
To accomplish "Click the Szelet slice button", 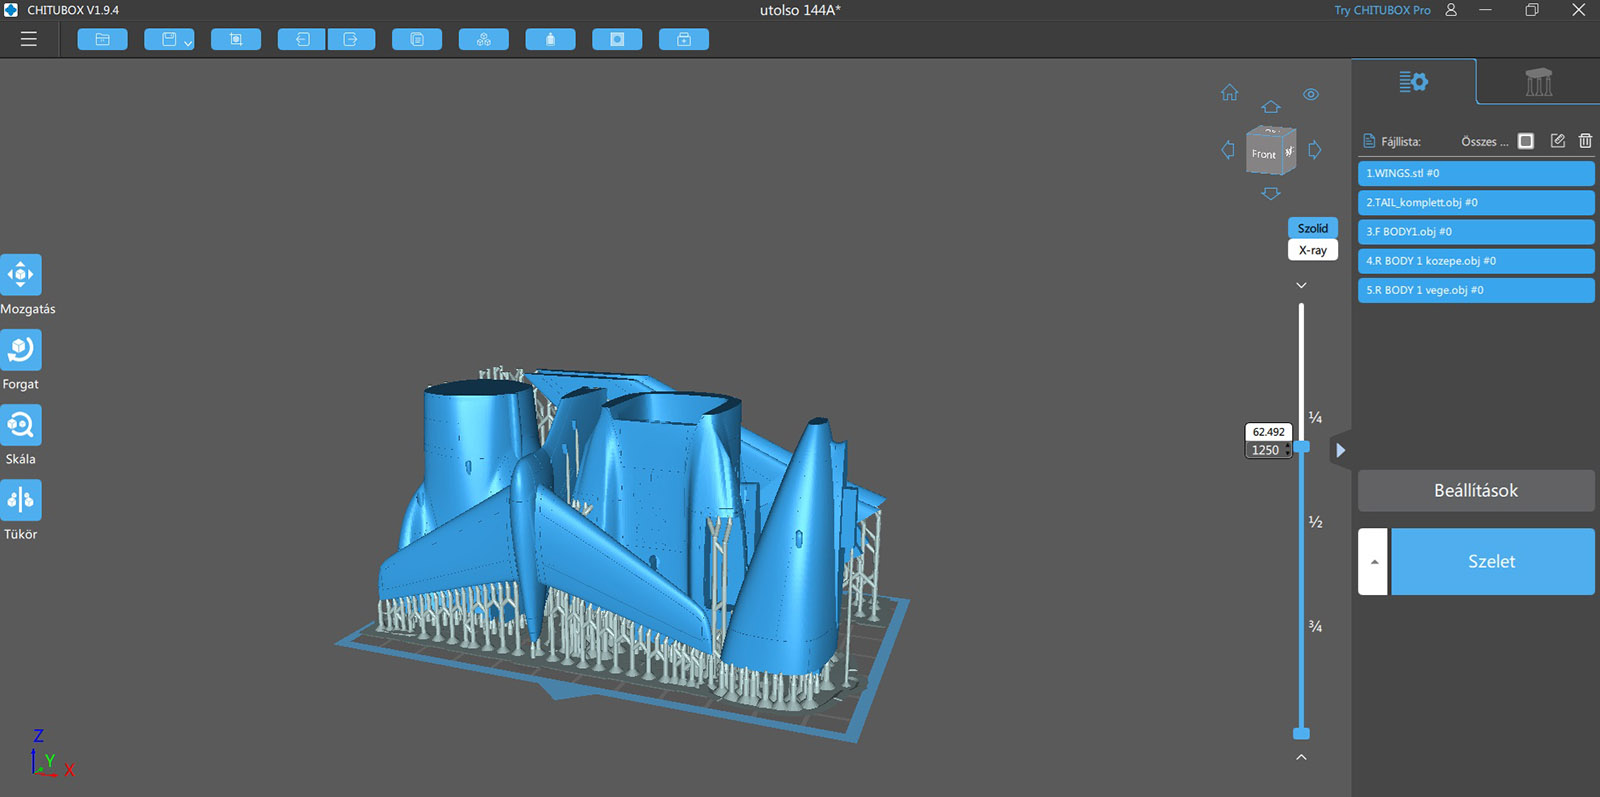I will (x=1492, y=561).
